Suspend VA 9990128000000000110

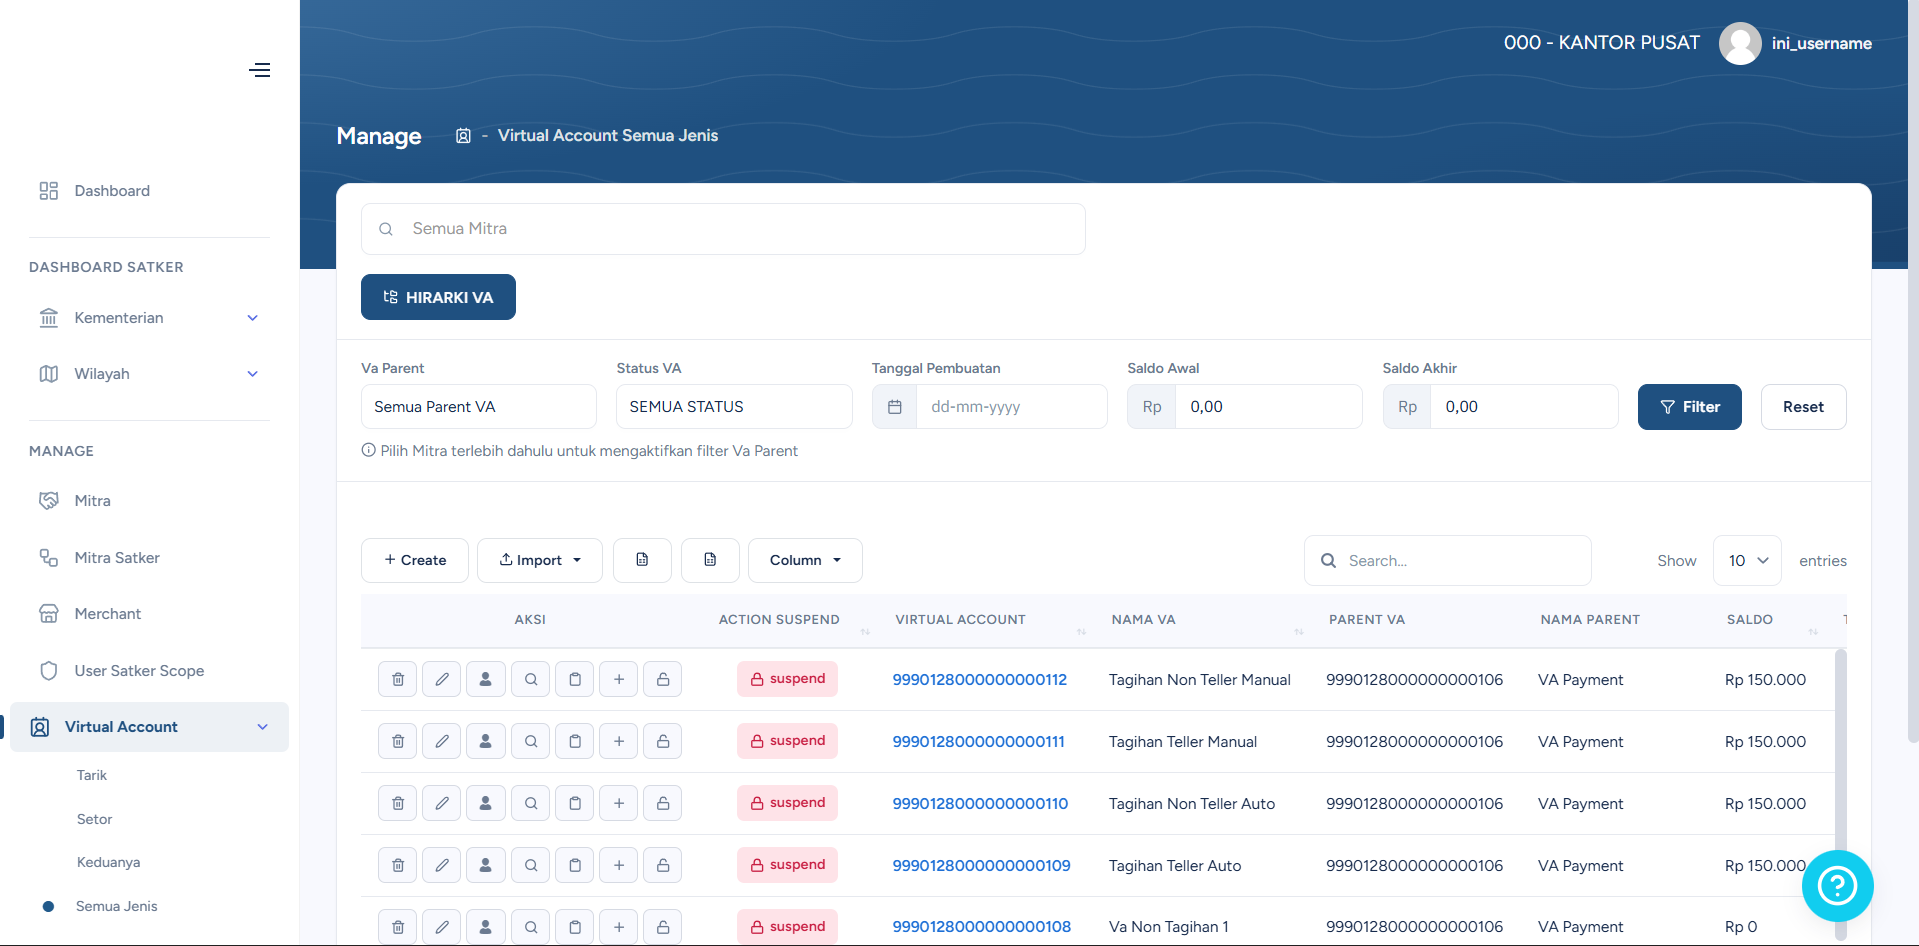pyautogui.click(x=788, y=803)
